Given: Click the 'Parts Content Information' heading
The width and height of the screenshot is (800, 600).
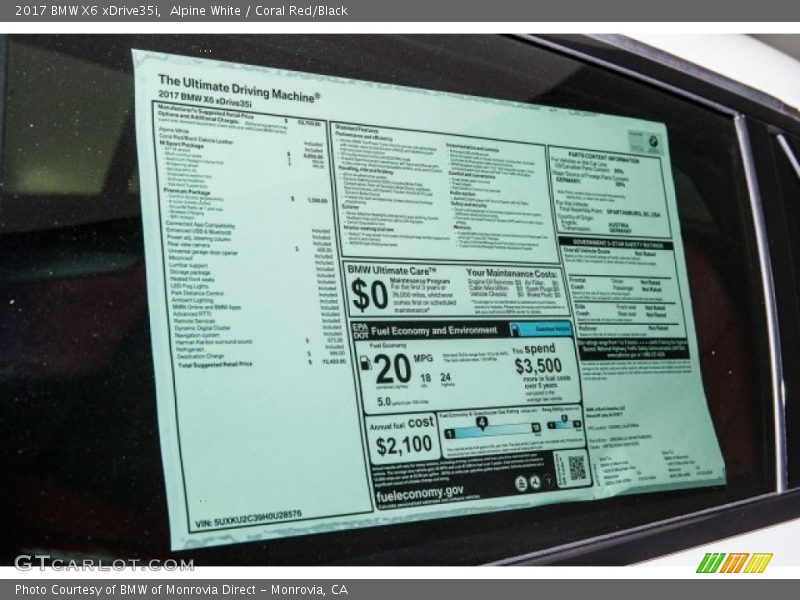Looking at the screenshot, I should tap(604, 158).
